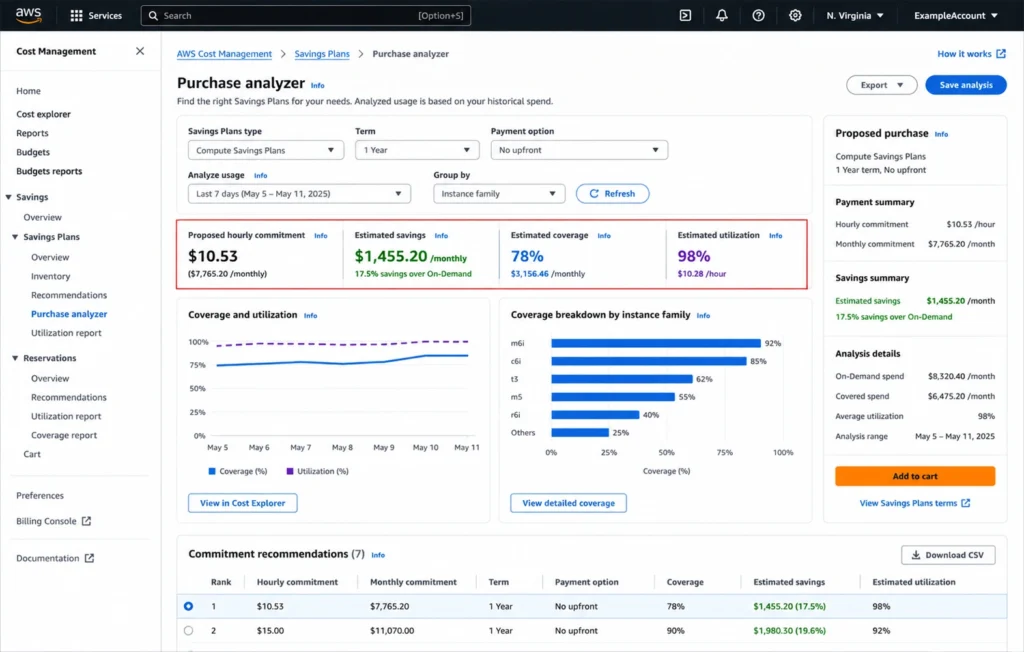This screenshot has height=652, width=1024.
Task: Select the rank 1 recommendation radio button
Action: coord(188,606)
